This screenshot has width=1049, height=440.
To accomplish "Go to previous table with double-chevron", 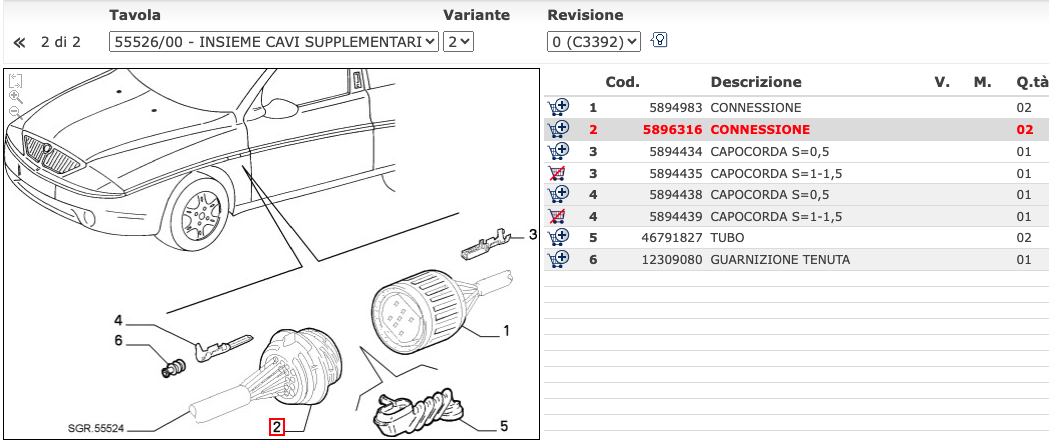I will pos(18,42).
